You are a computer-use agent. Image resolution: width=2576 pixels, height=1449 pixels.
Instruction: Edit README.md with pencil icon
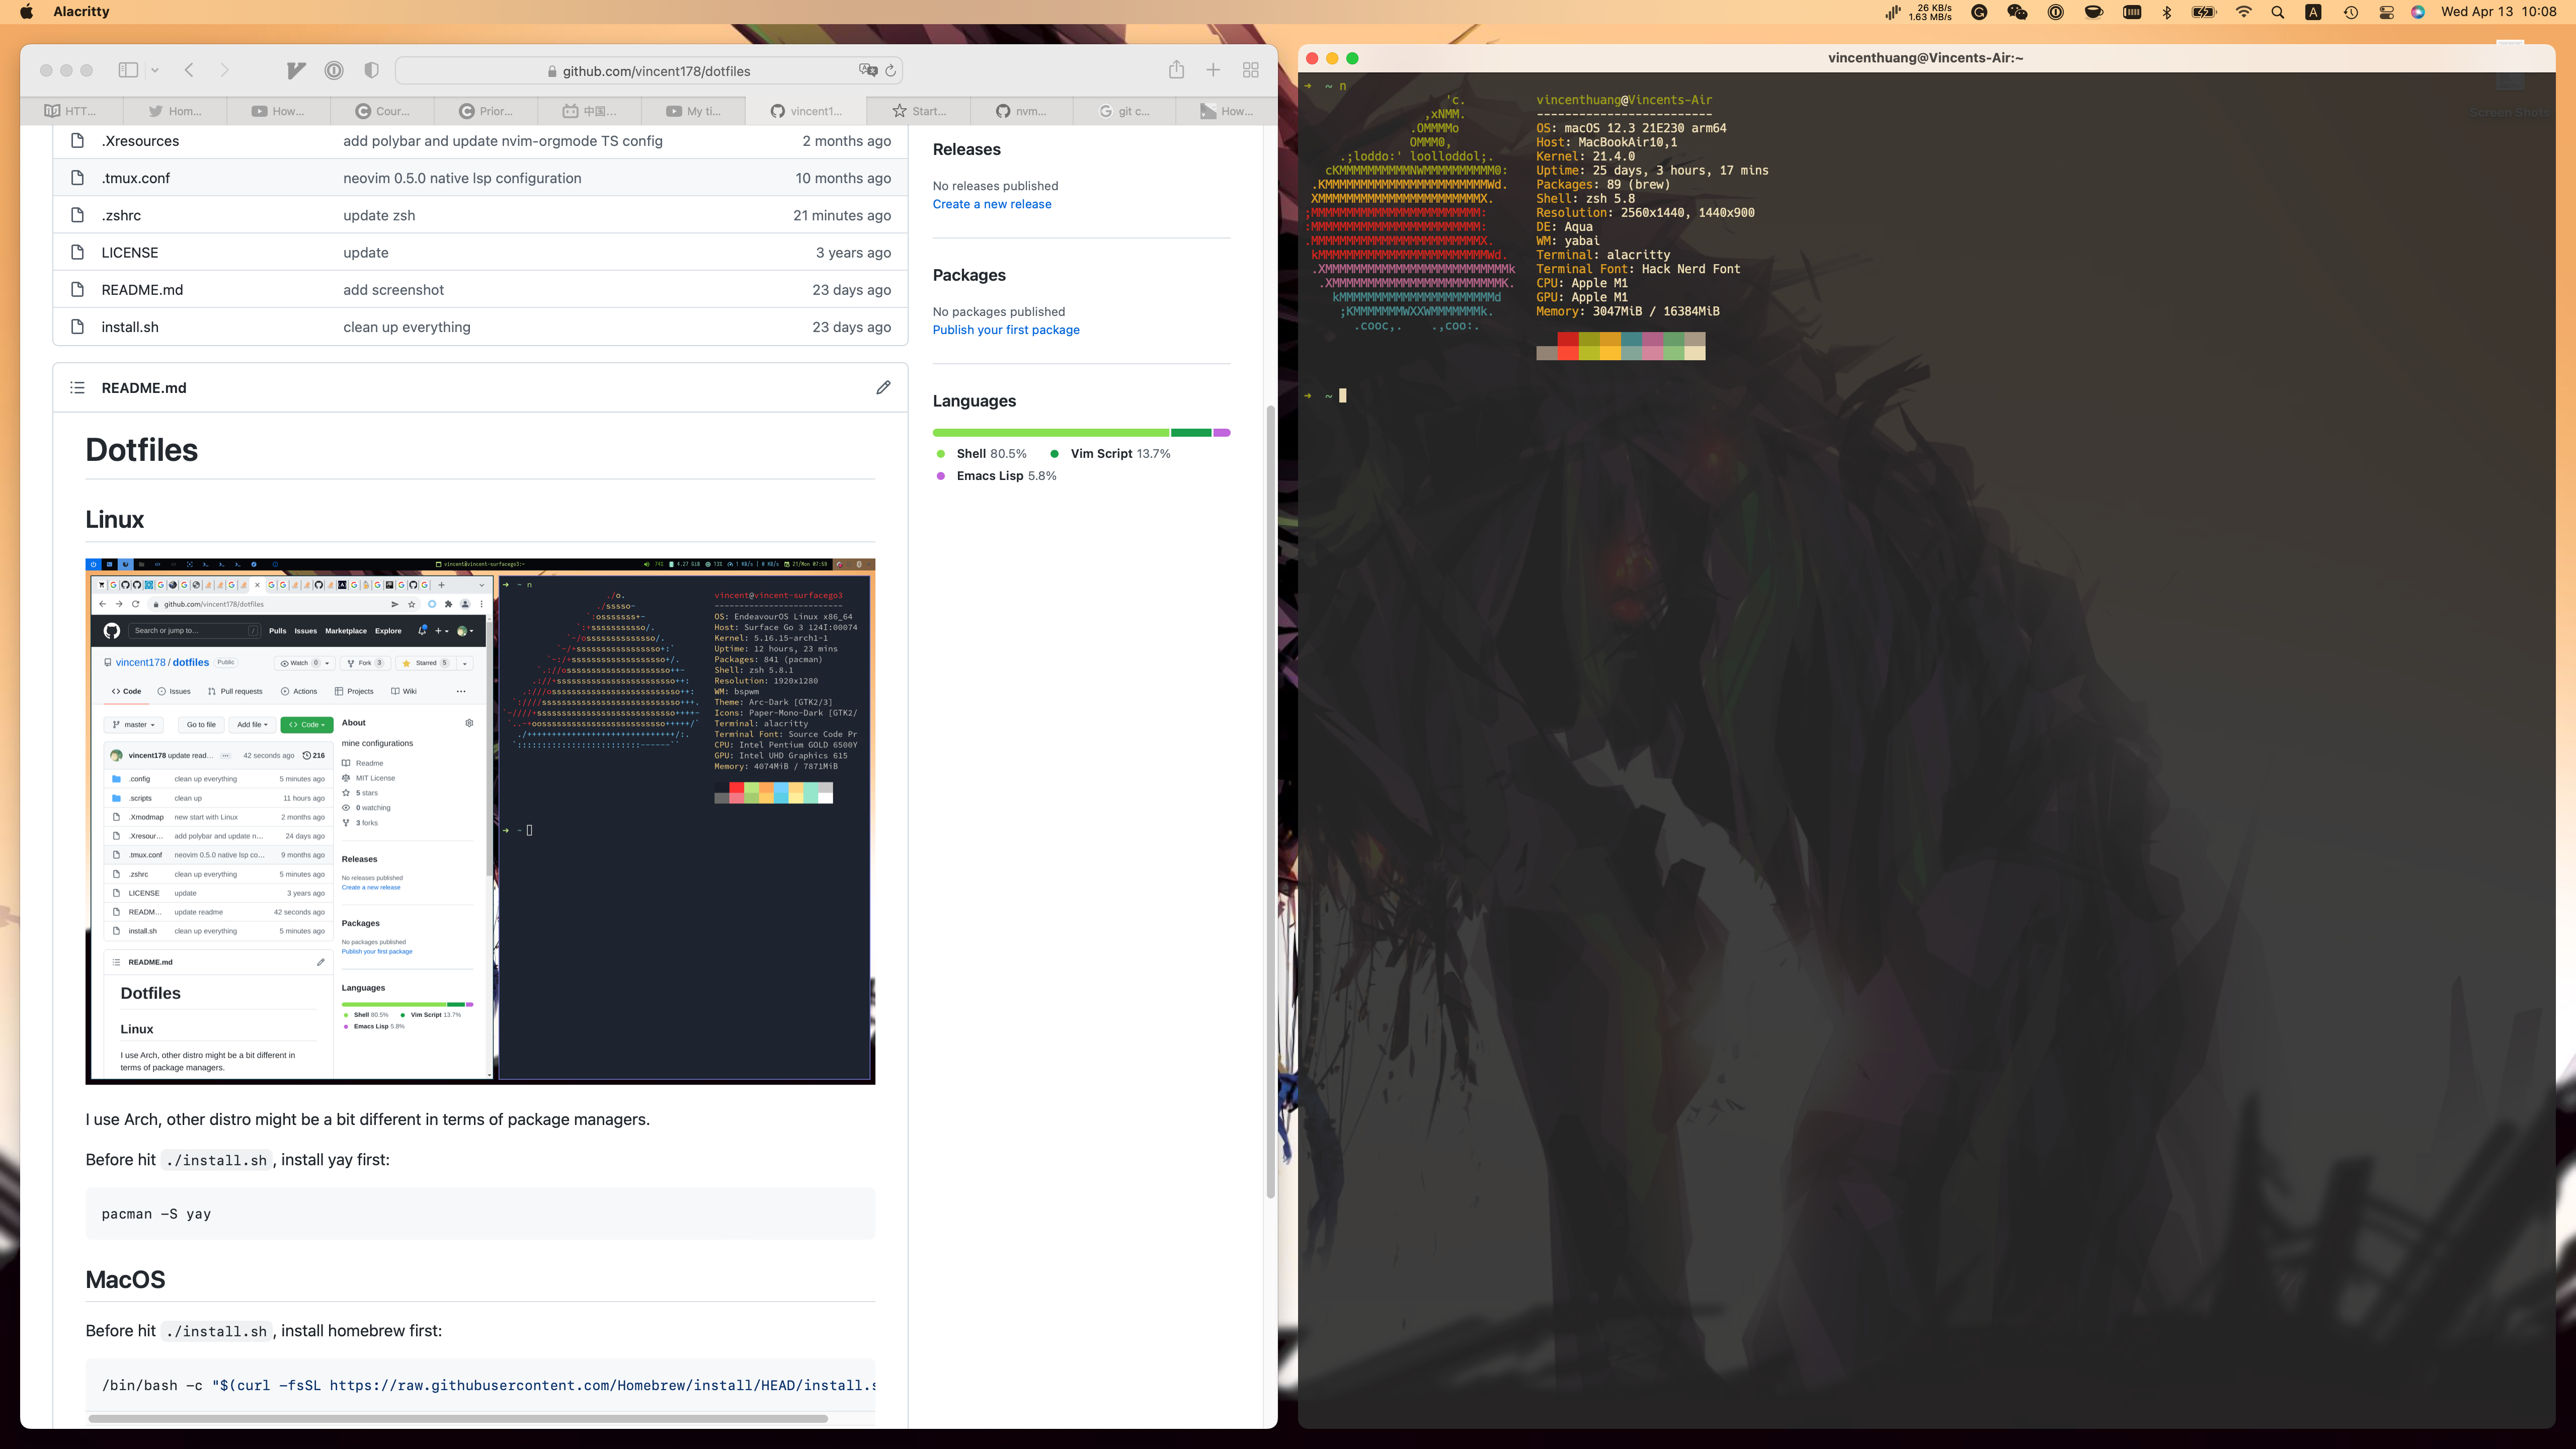coord(883,387)
